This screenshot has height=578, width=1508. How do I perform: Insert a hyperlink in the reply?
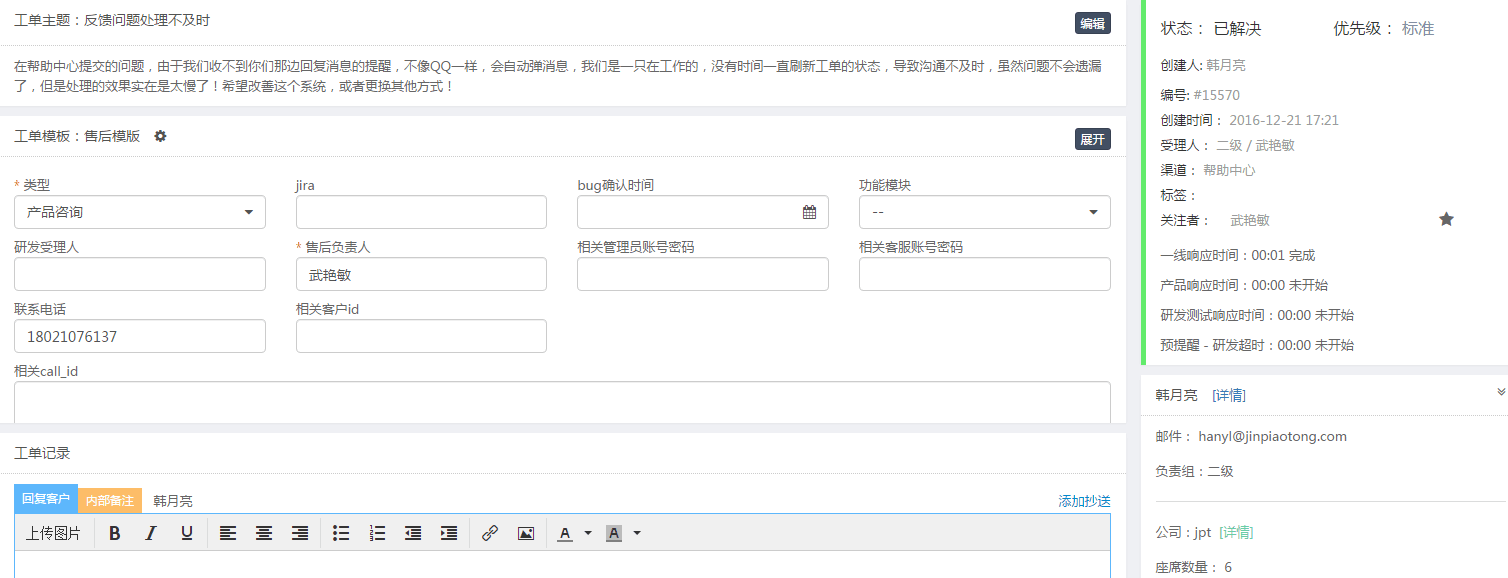point(490,533)
